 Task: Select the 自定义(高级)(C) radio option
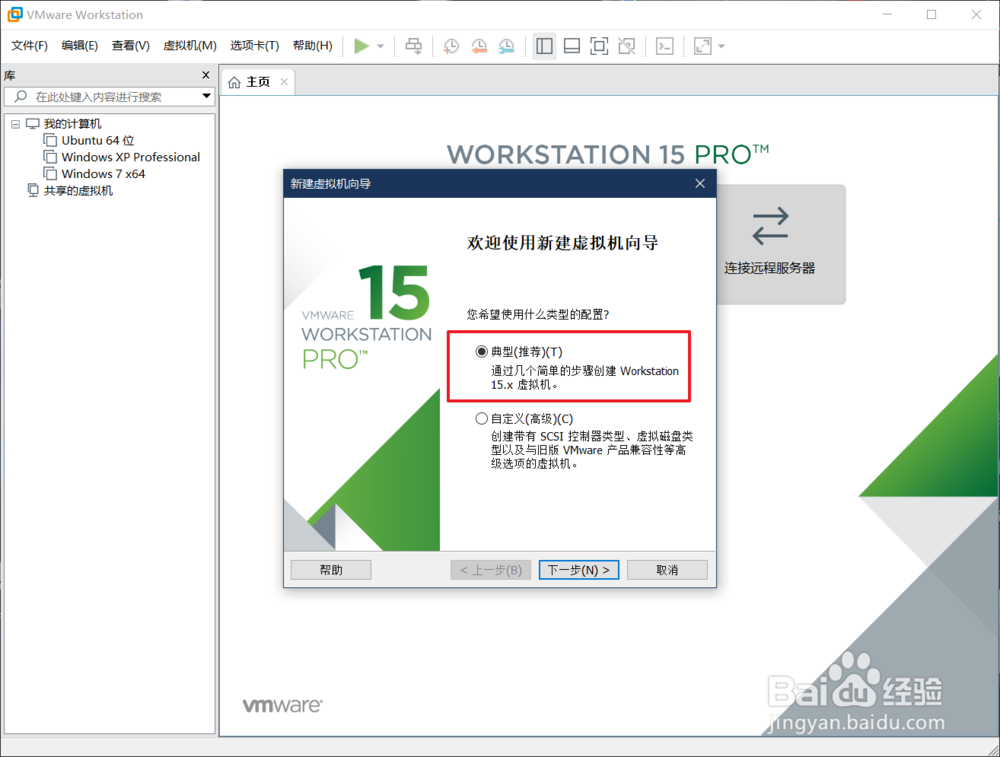tap(482, 419)
